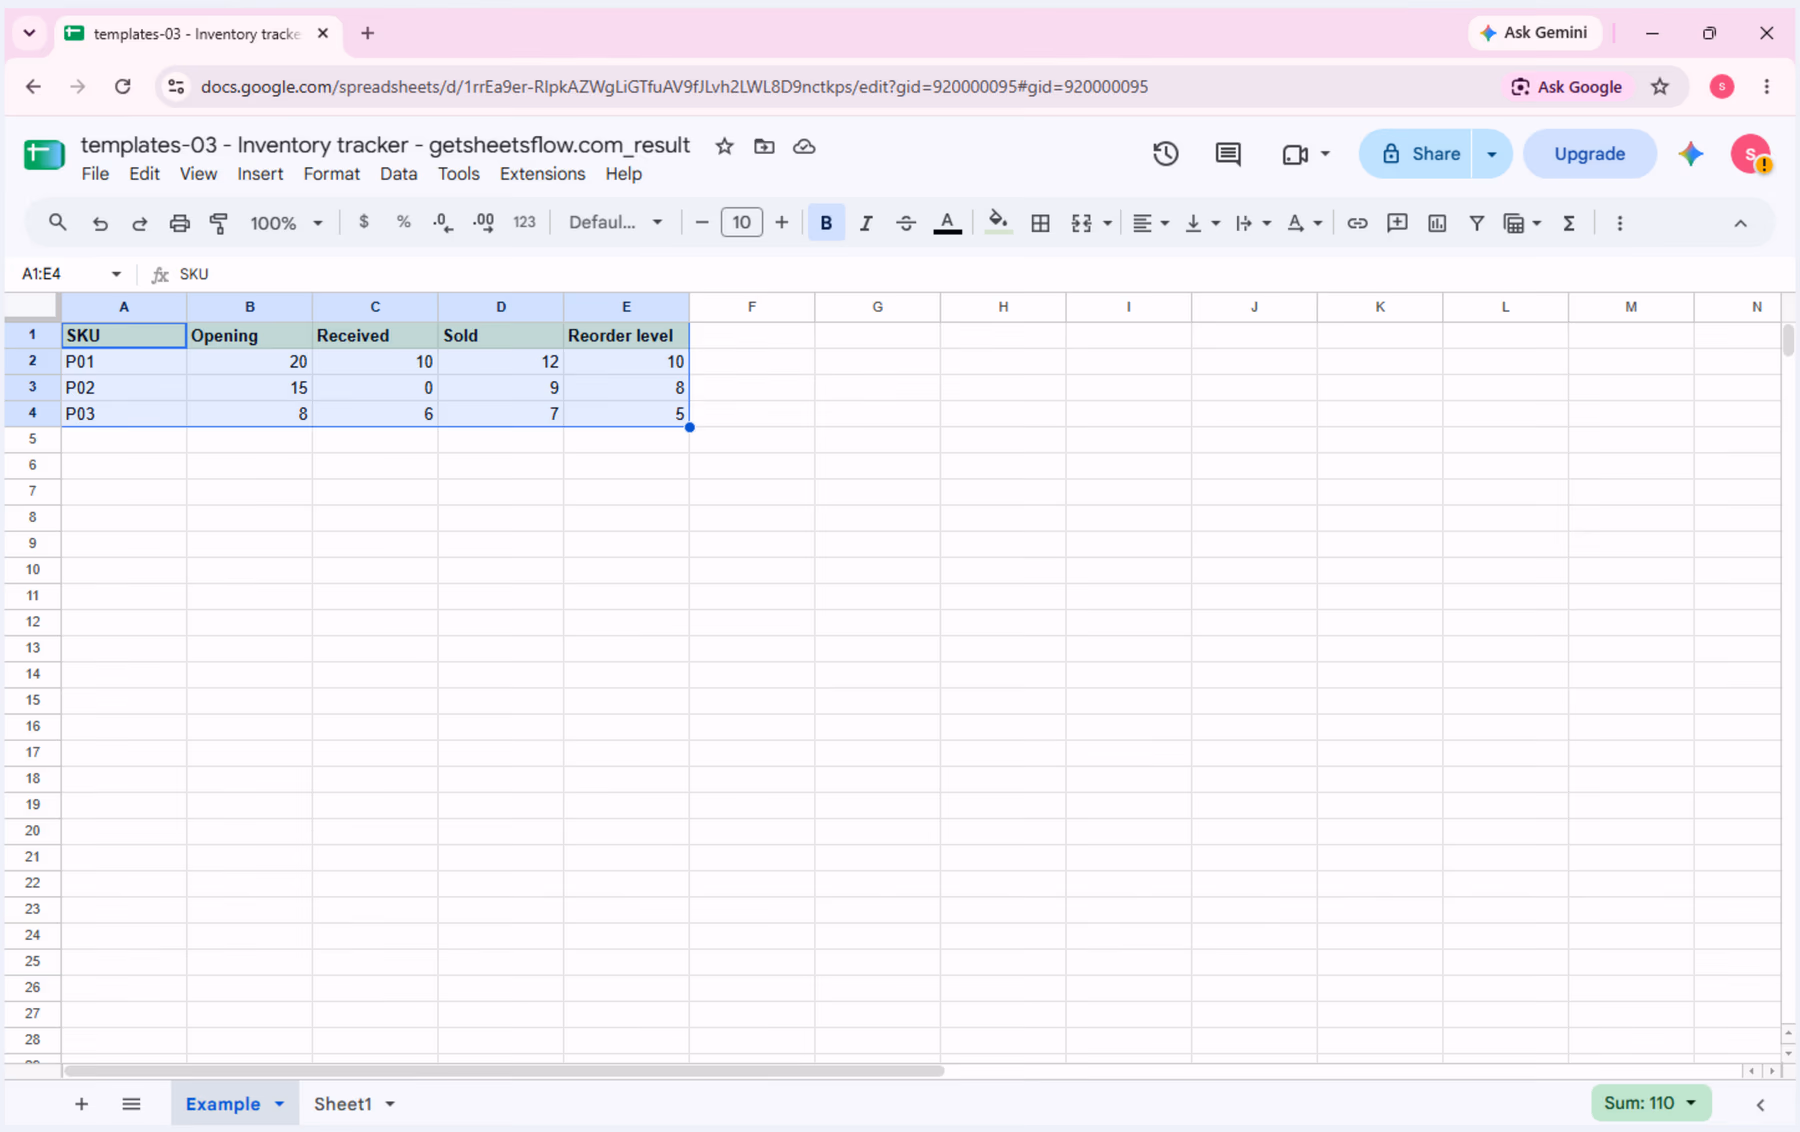Image resolution: width=1800 pixels, height=1132 pixels.
Task: Open the name box dropdown arrow
Action: 116,274
